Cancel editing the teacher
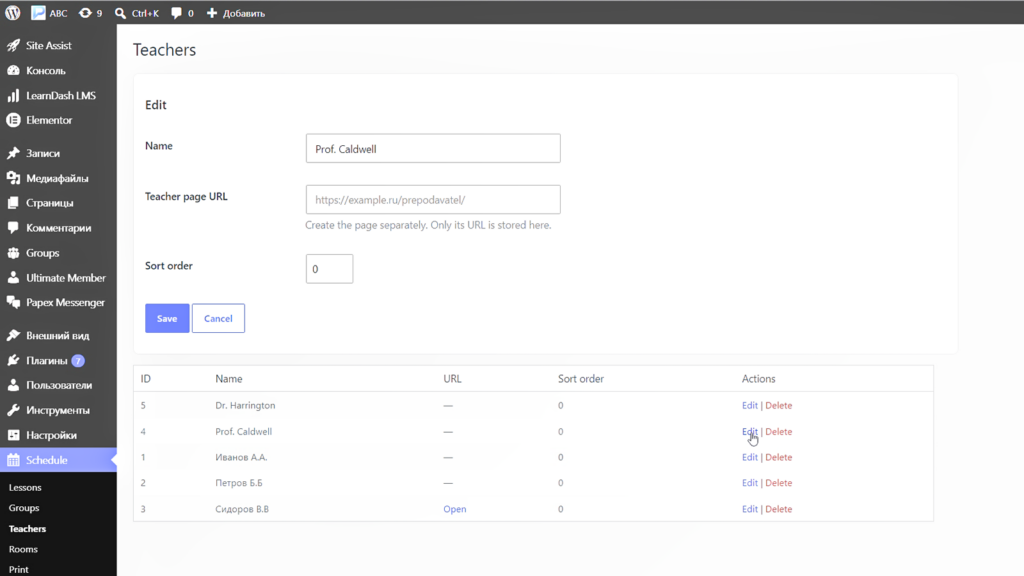1024x576 pixels. click(218, 318)
